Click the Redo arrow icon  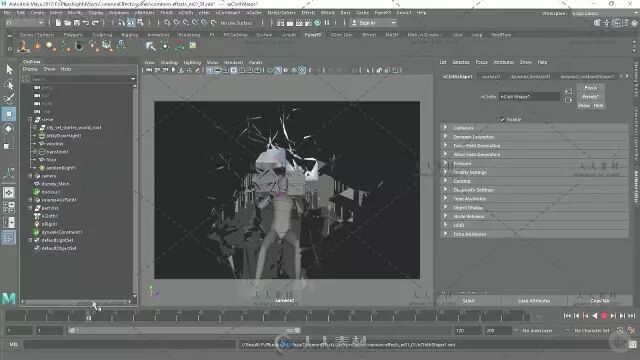(95, 23)
